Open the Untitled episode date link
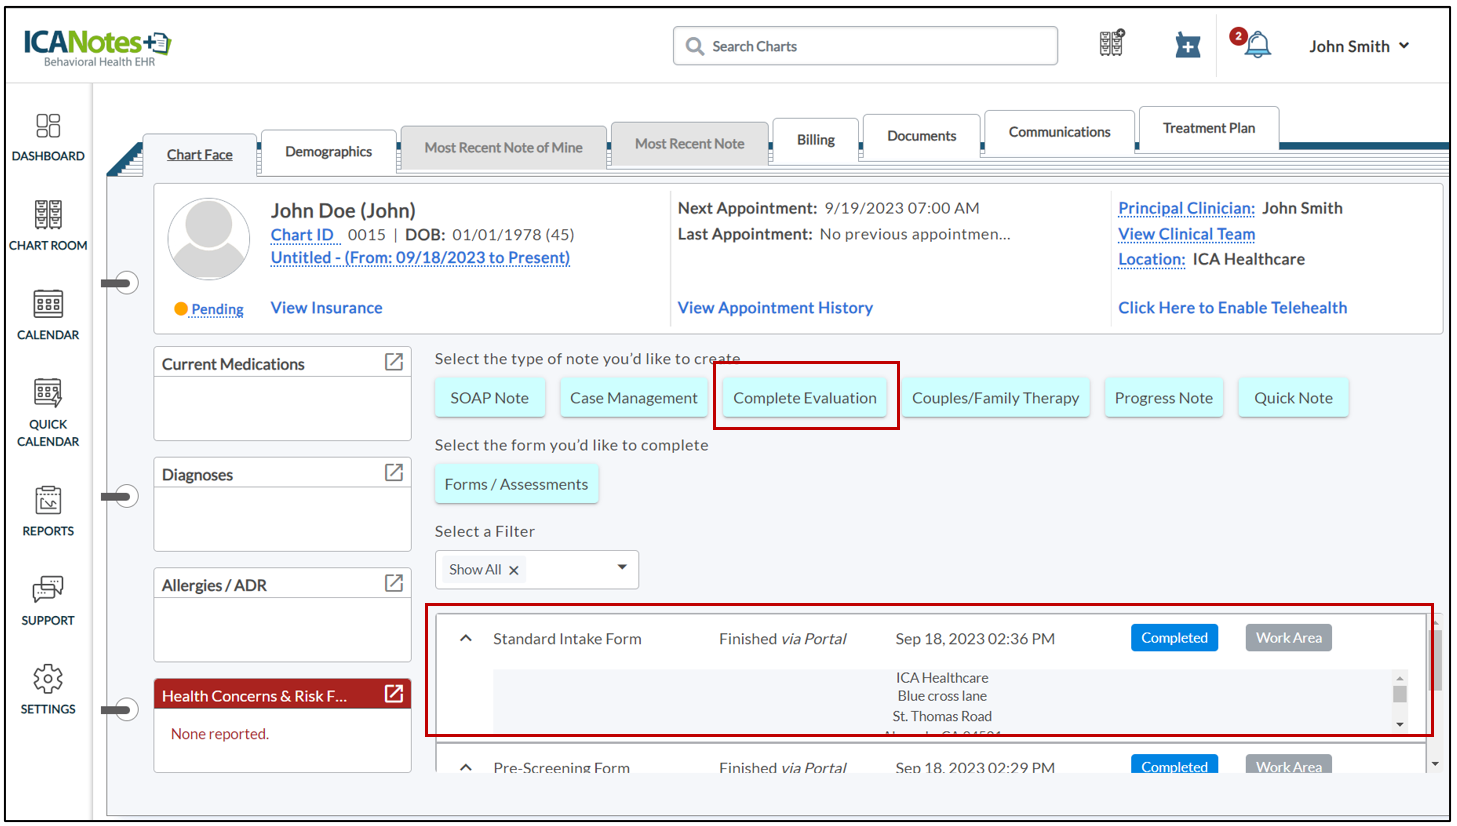Viewport: 1457px width, 826px height. click(420, 258)
